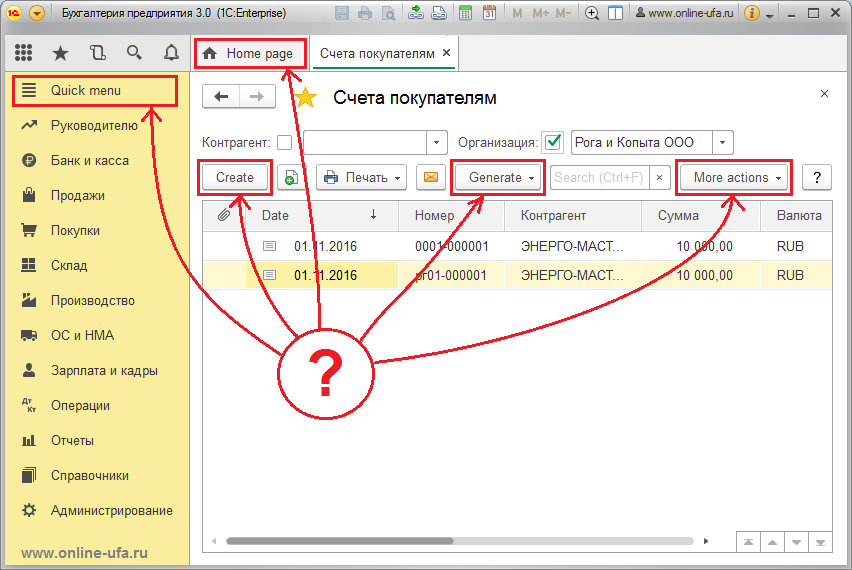Open Favorites star in top panel
The image size is (852, 570).
(60, 53)
